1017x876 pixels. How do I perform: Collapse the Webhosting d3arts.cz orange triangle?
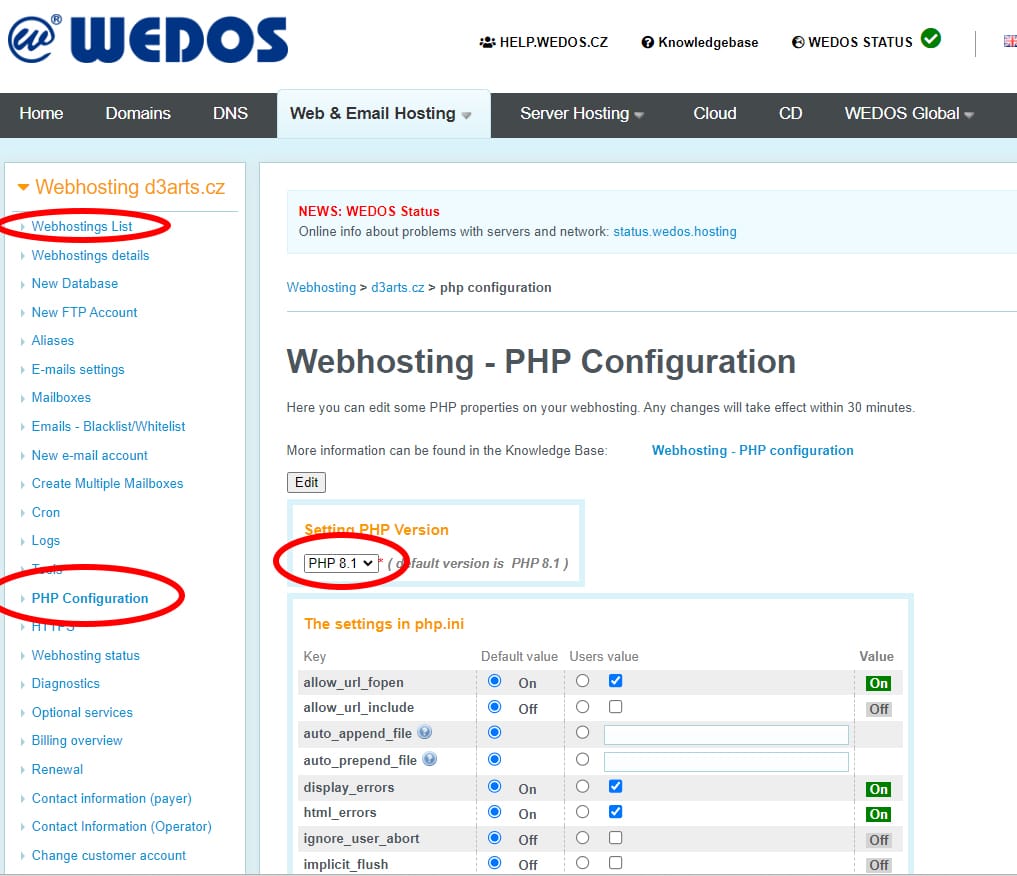[23, 187]
